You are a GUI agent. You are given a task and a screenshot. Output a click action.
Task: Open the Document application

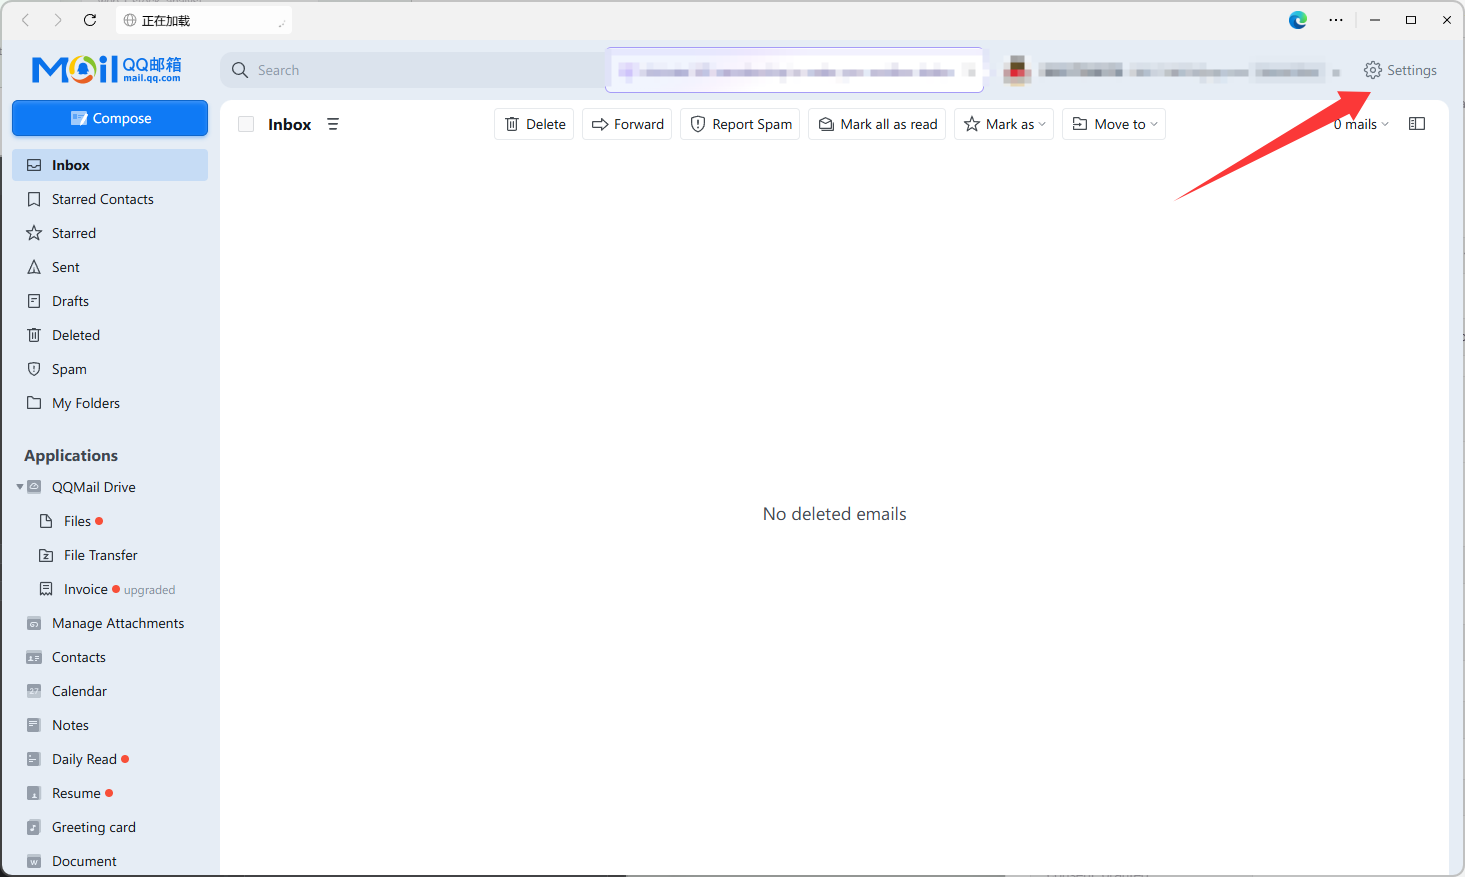pyautogui.click(x=110, y=861)
